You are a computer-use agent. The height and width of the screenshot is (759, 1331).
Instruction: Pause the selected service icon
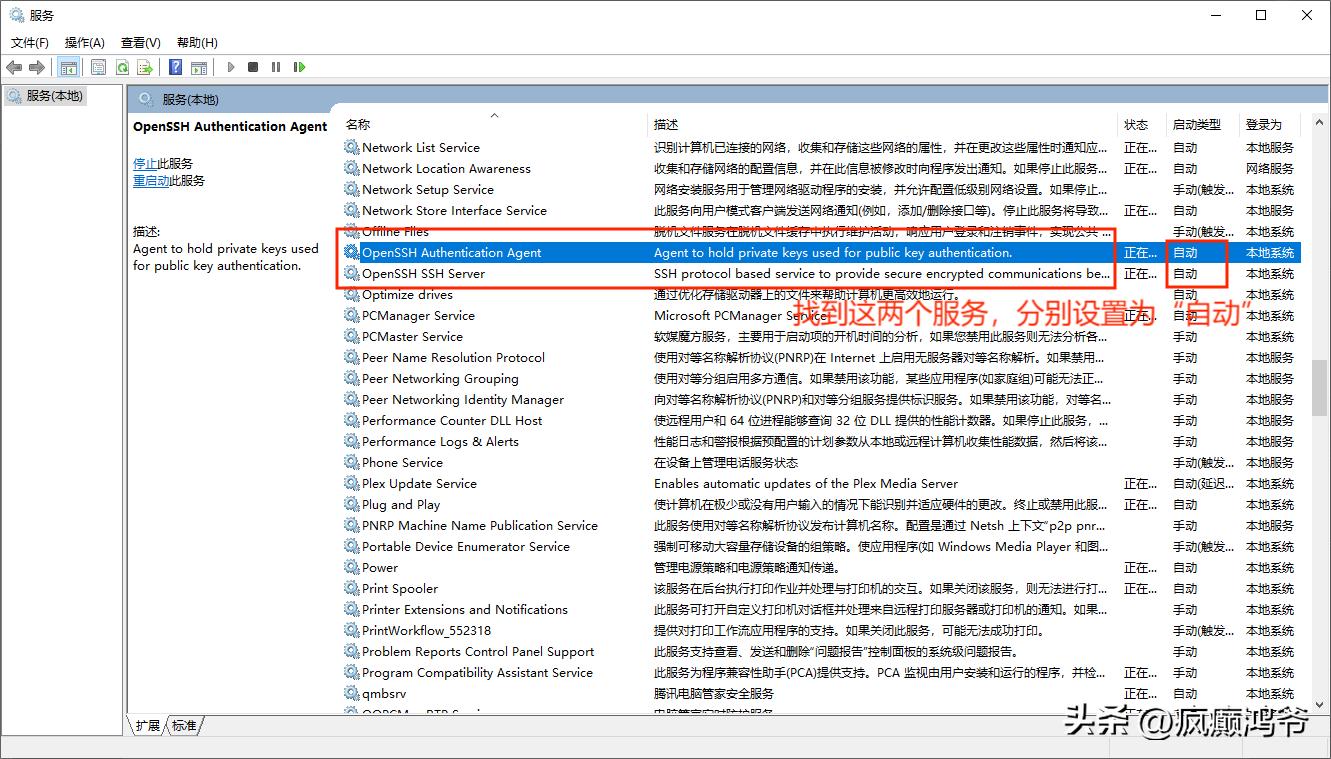pos(277,67)
